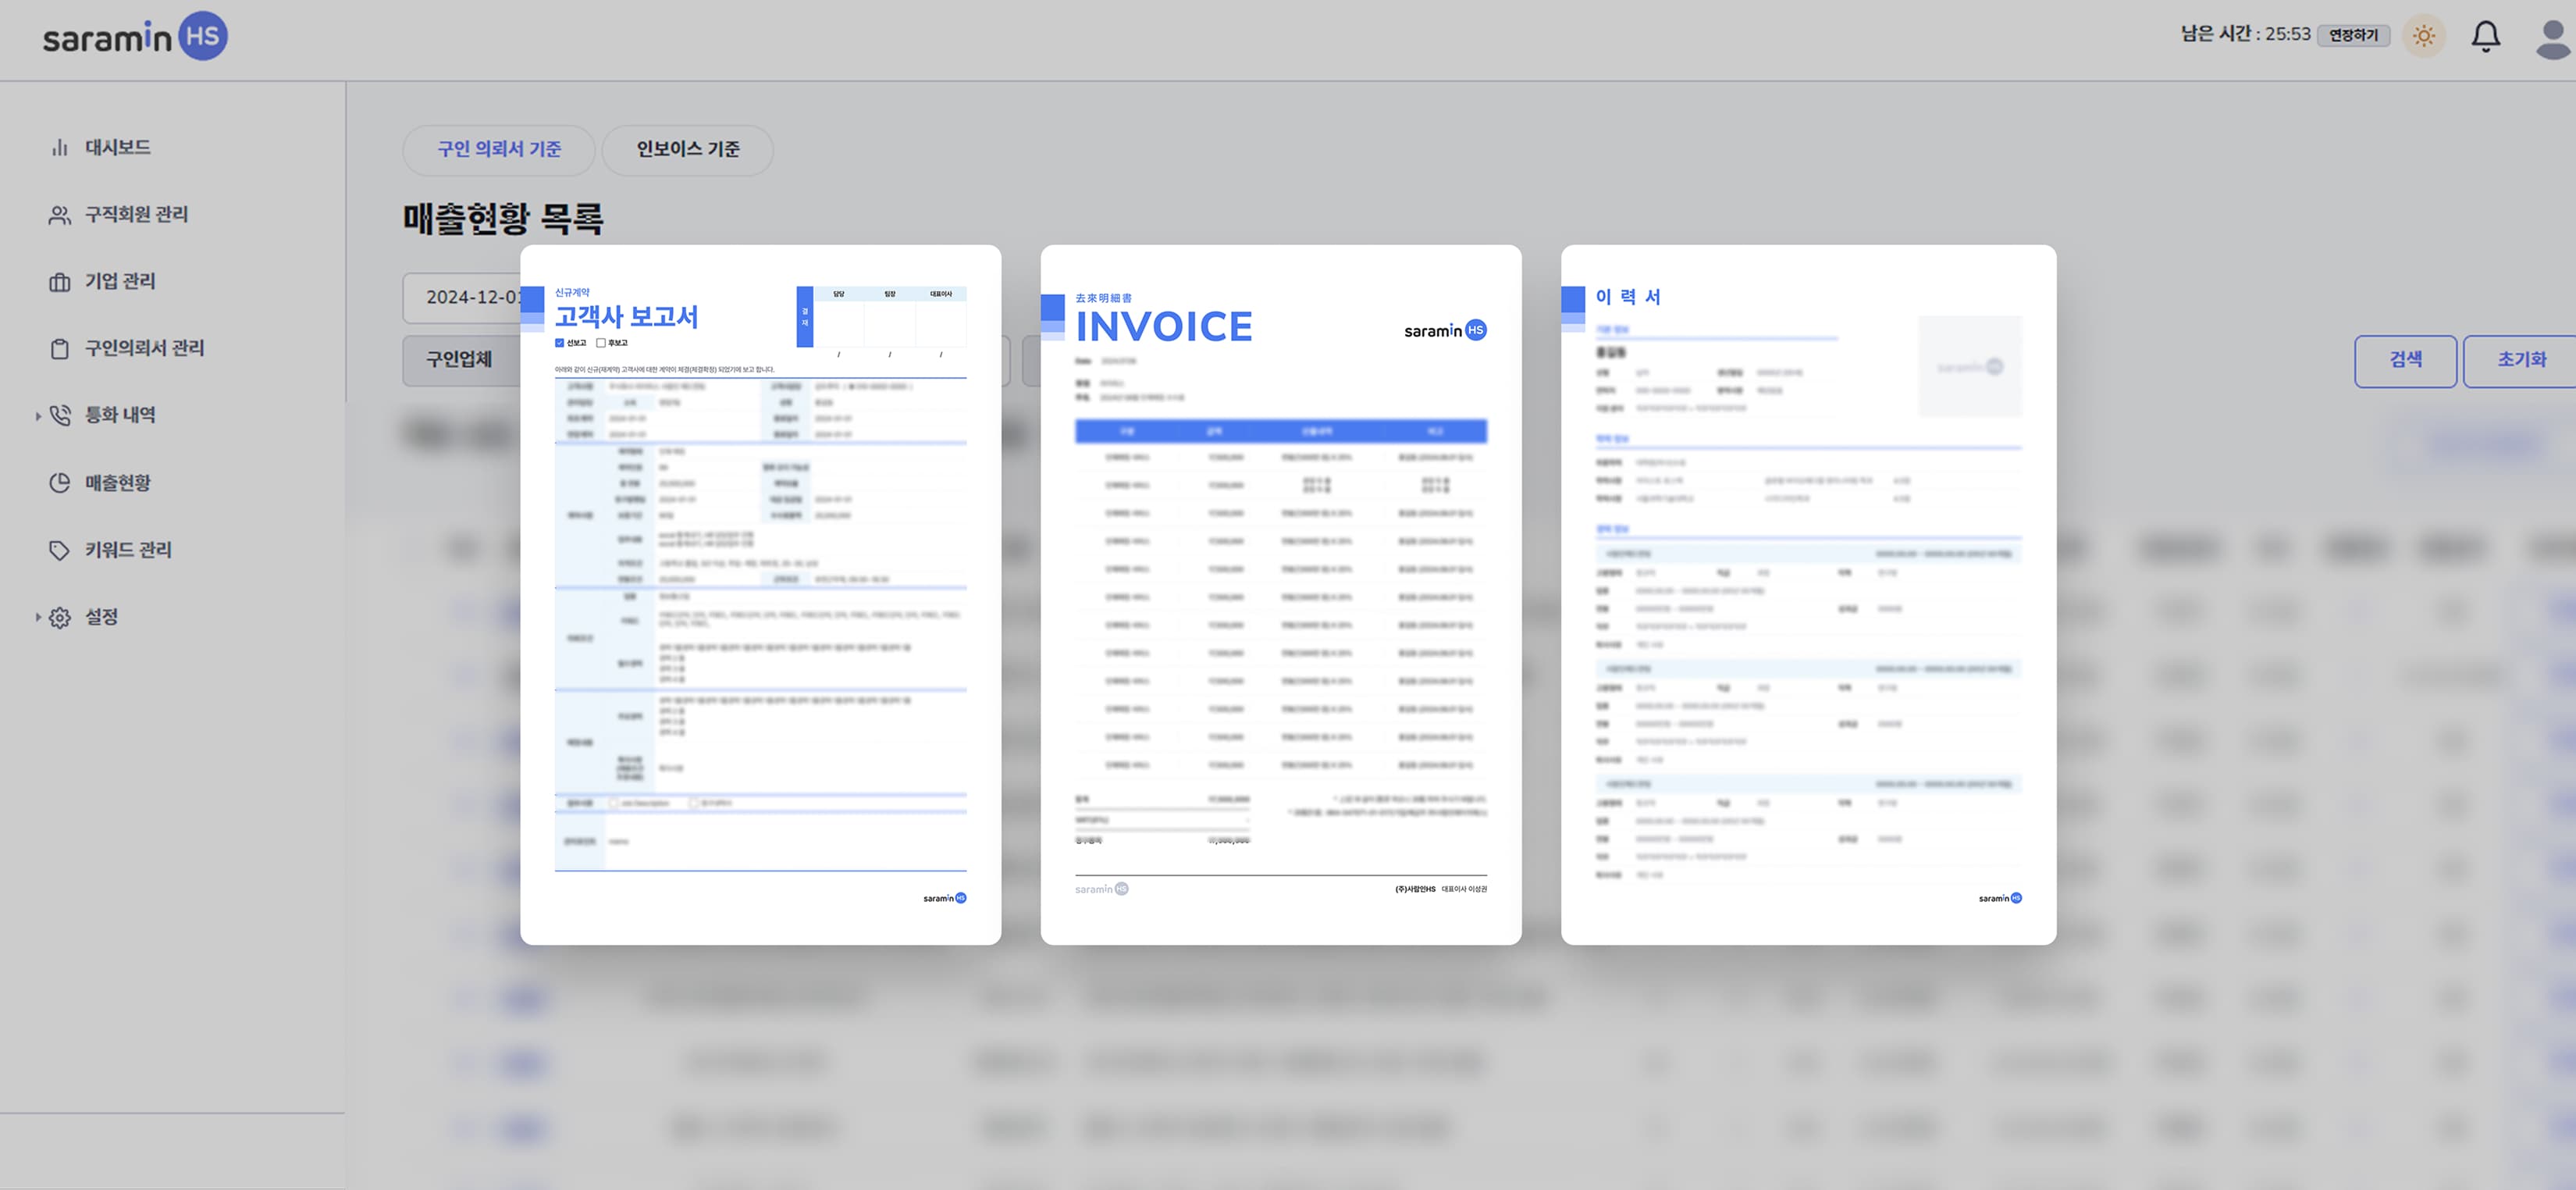Click the 연장하기 session extend button
The height and width of the screenshot is (1190, 2576).
click(2354, 36)
